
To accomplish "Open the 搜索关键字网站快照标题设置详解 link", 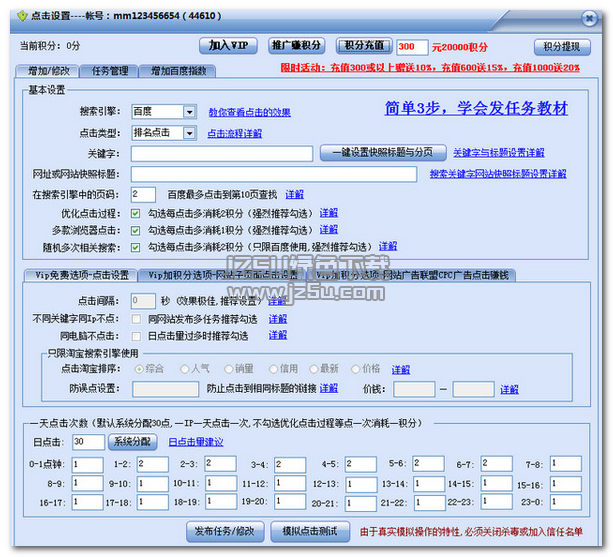I will [498, 174].
